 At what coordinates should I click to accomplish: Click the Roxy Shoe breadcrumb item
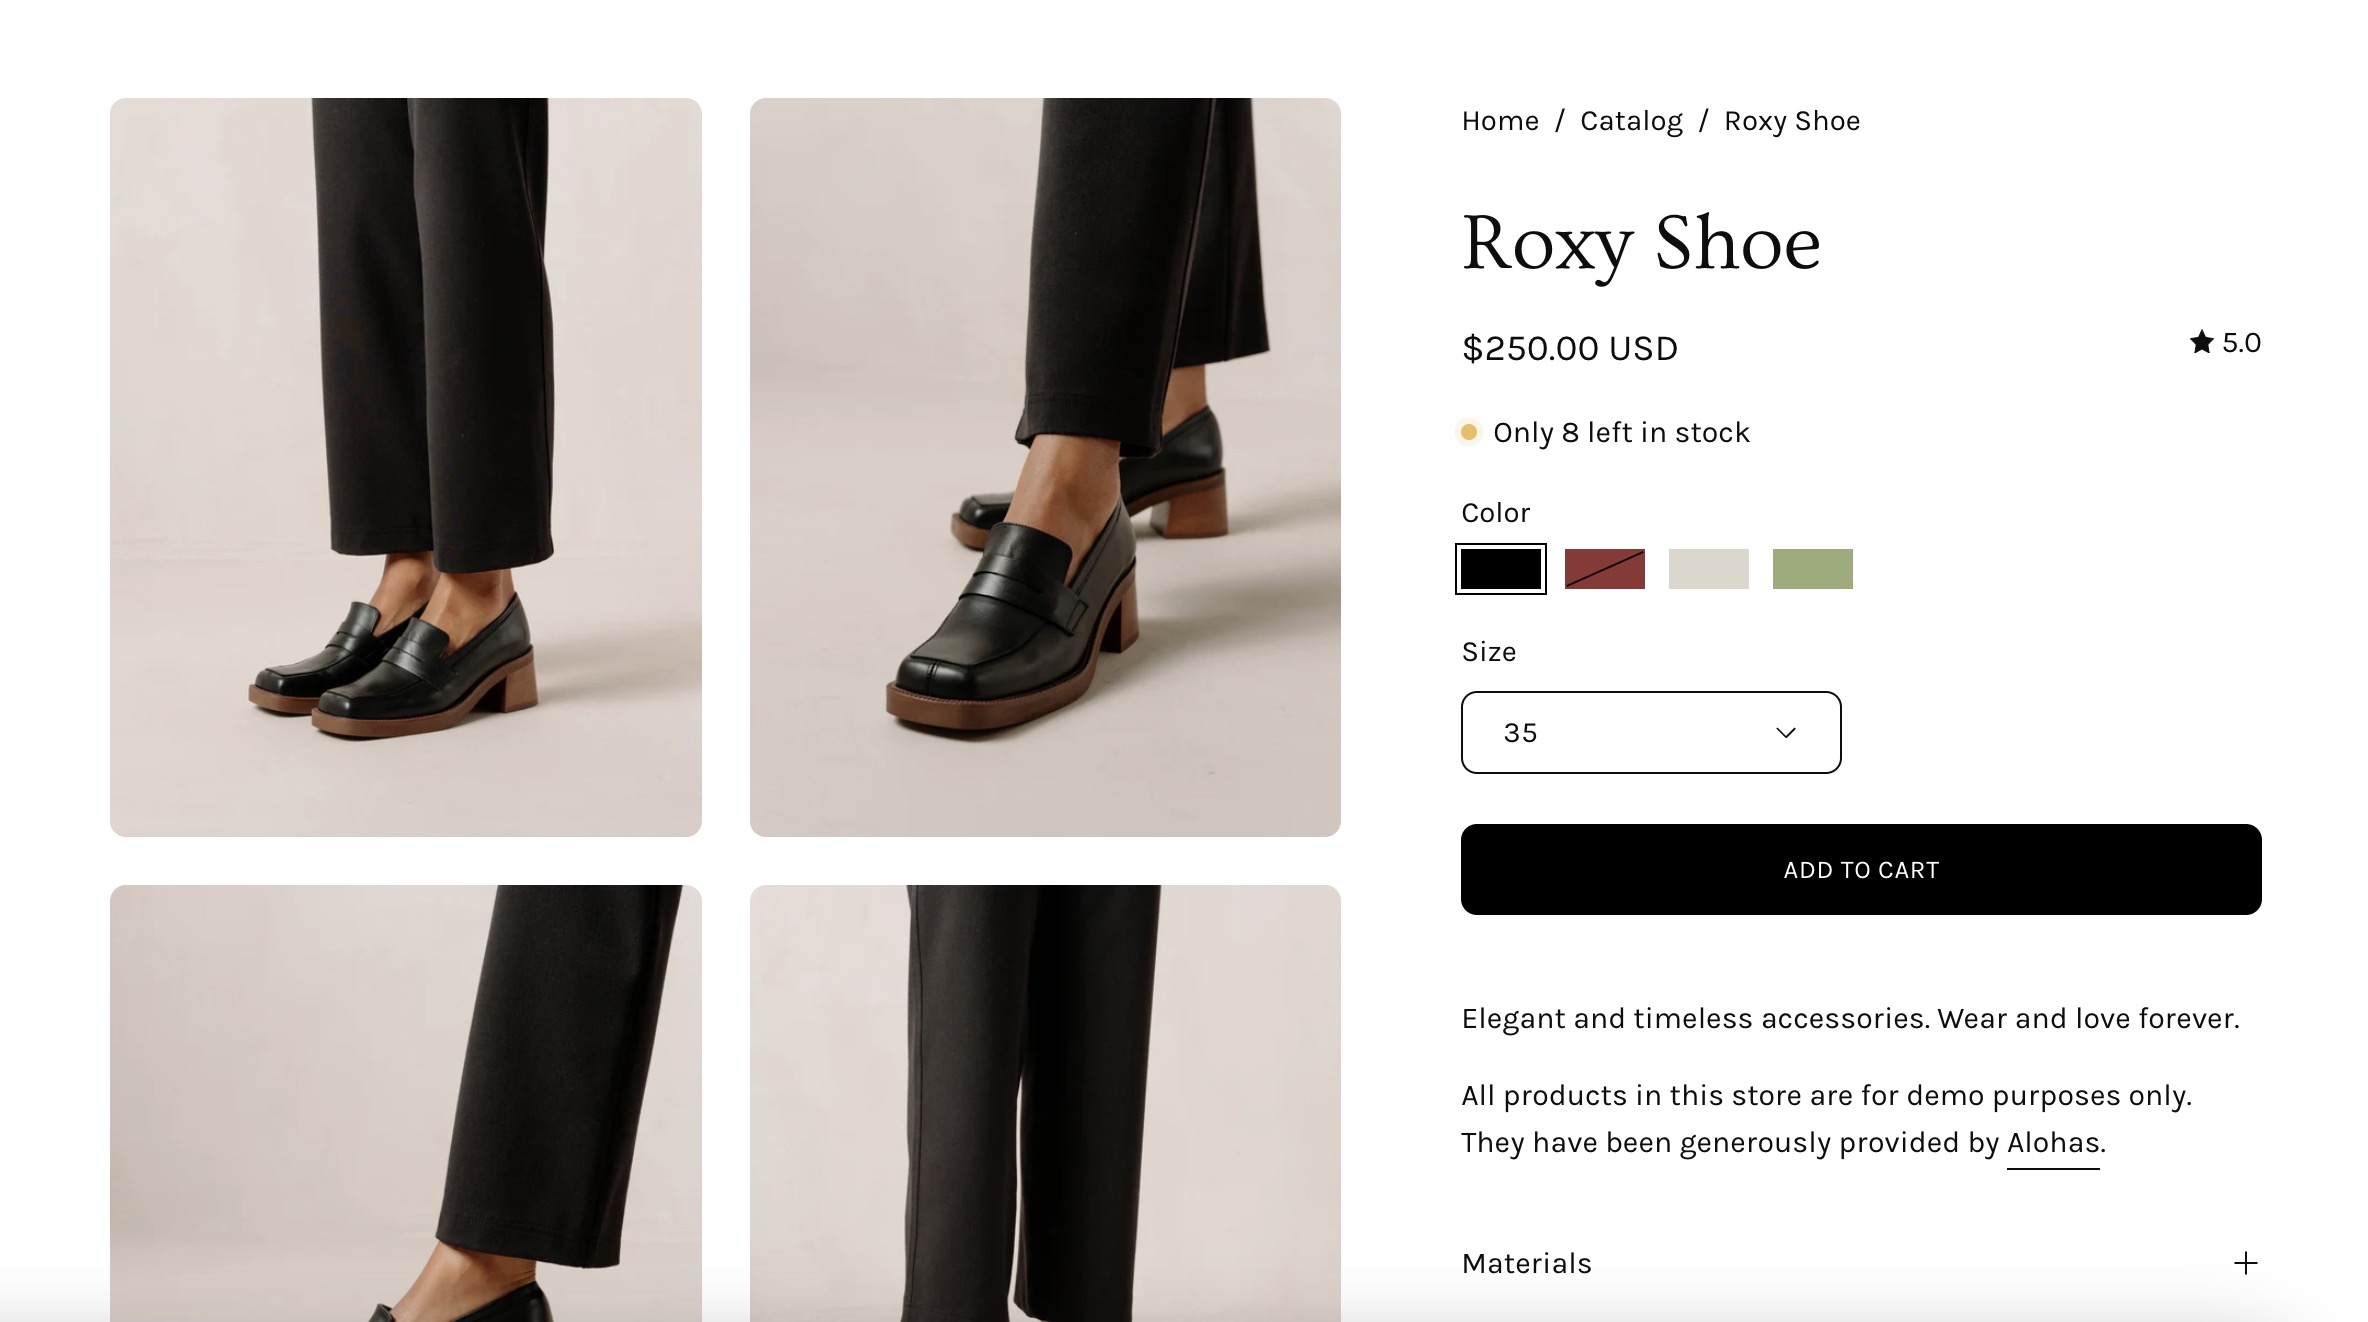[x=1792, y=121]
